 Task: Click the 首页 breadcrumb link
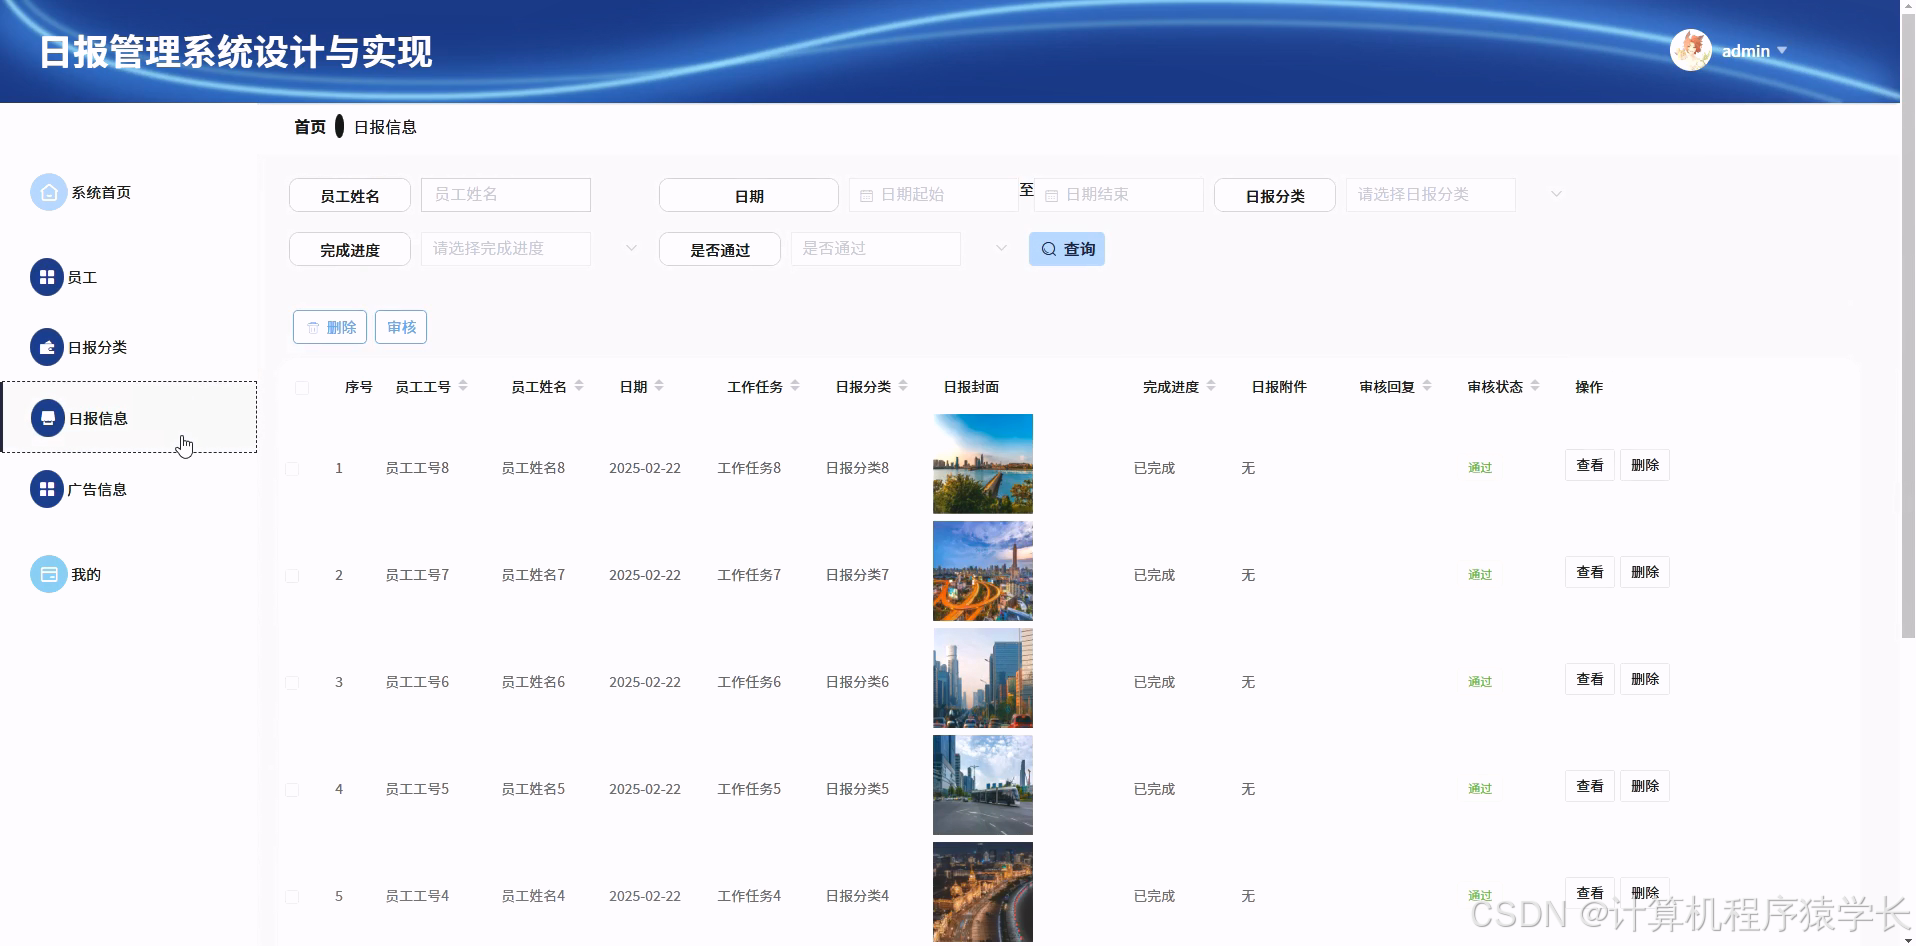pos(310,127)
